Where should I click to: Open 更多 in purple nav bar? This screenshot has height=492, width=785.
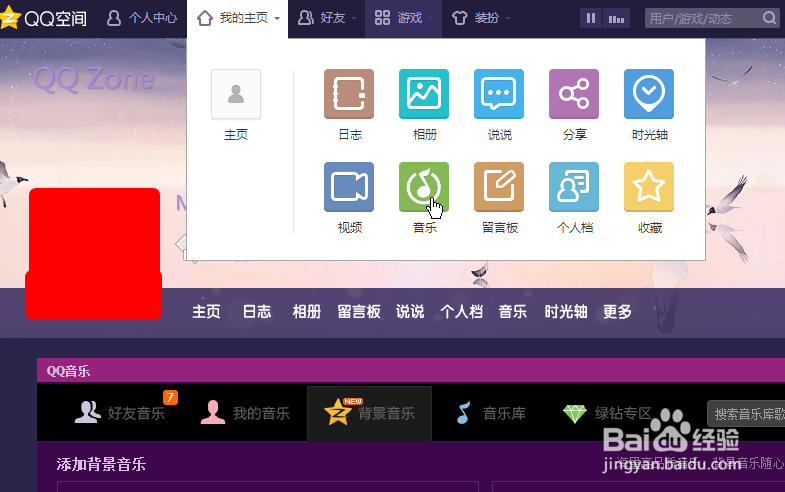point(617,312)
